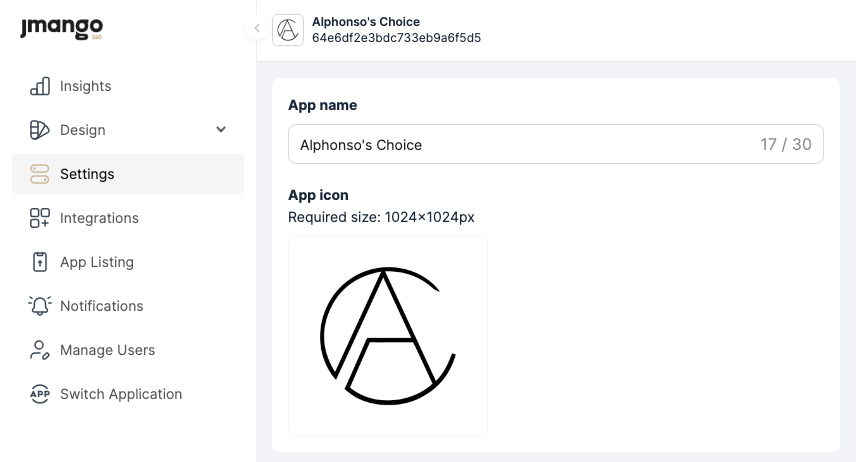This screenshot has height=462, width=856.
Task: Click the Alphonso's Choice header avatar
Action: click(x=288, y=30)
